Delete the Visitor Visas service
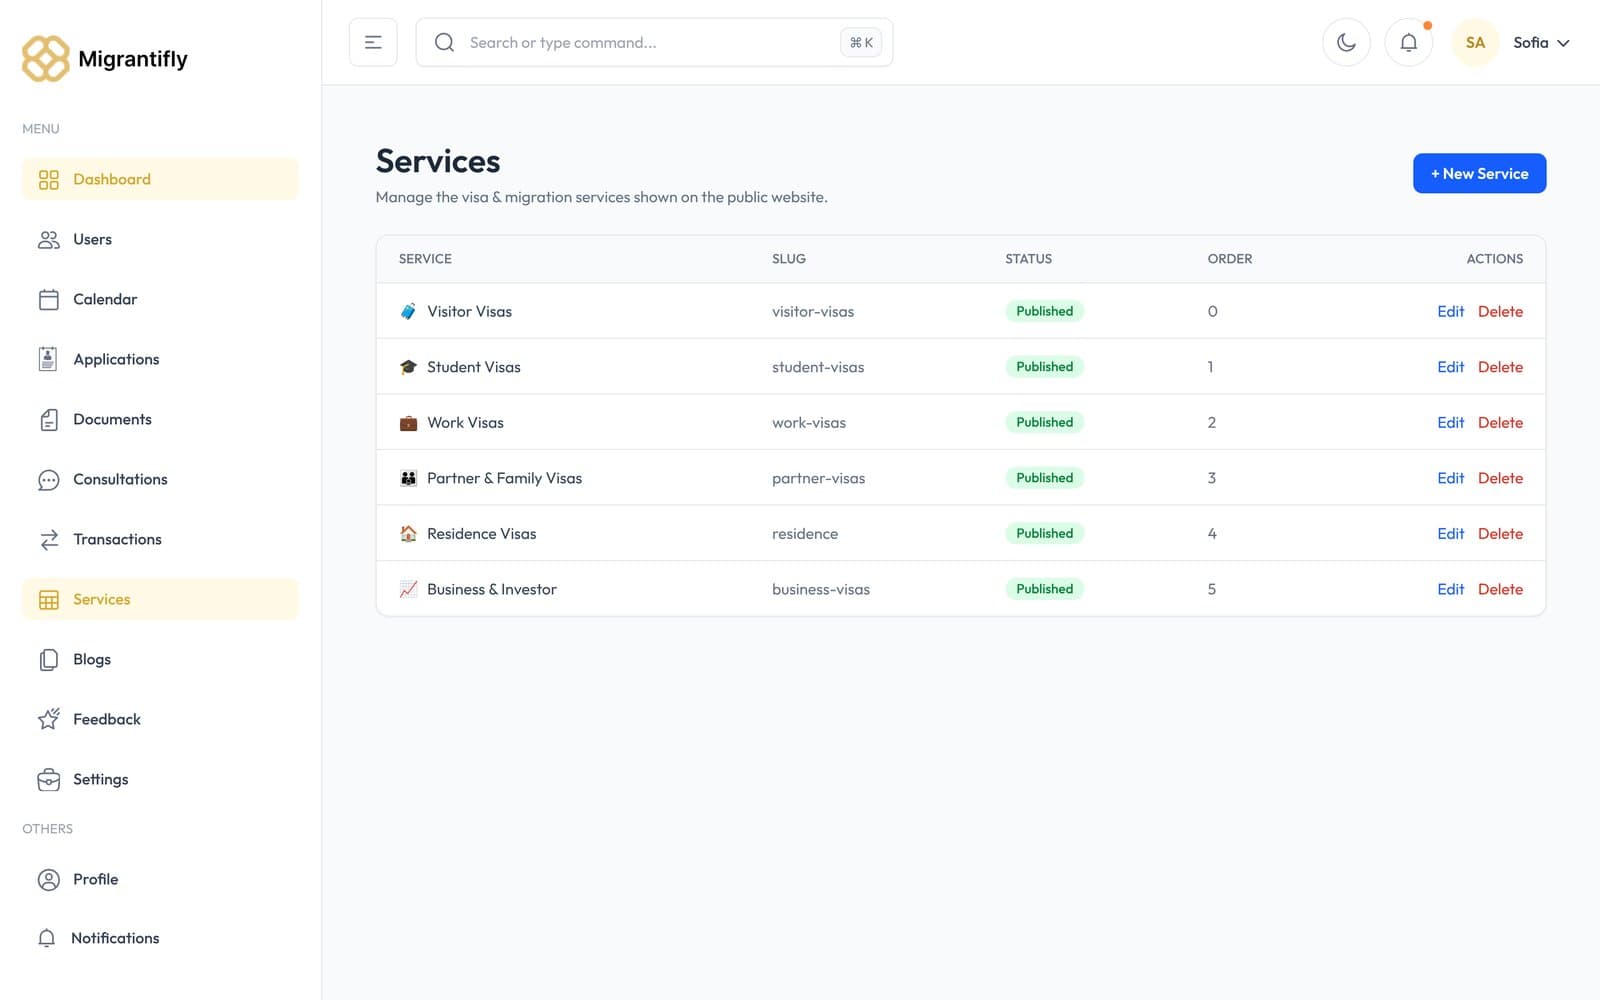The image size is (1600, 1000). [1500, 311]
